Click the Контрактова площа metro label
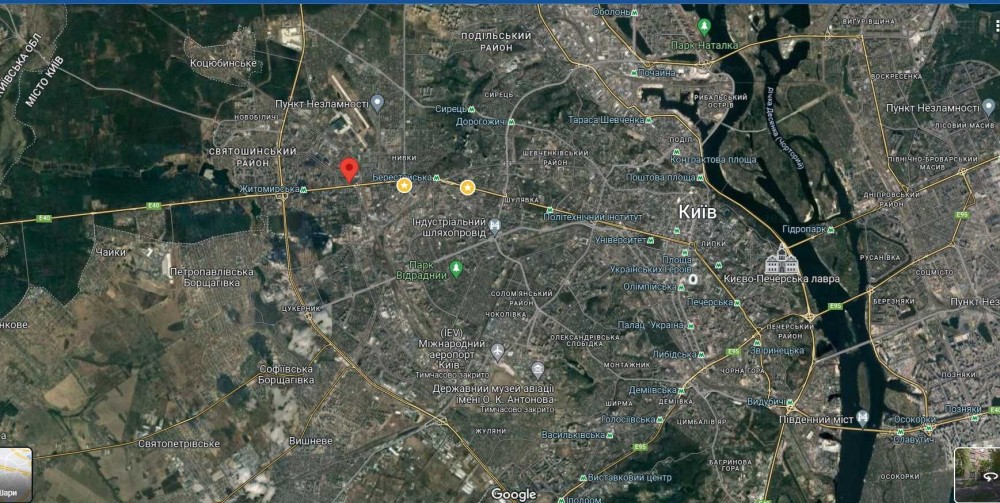The height and width of the screenshot is (503, 1000). [x=718, y=159]
